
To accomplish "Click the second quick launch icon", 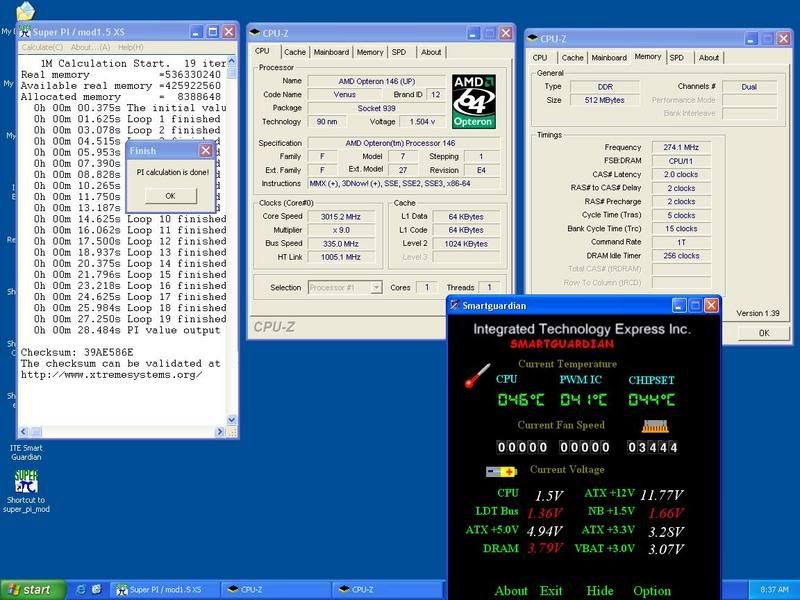I will coord(96,589).
